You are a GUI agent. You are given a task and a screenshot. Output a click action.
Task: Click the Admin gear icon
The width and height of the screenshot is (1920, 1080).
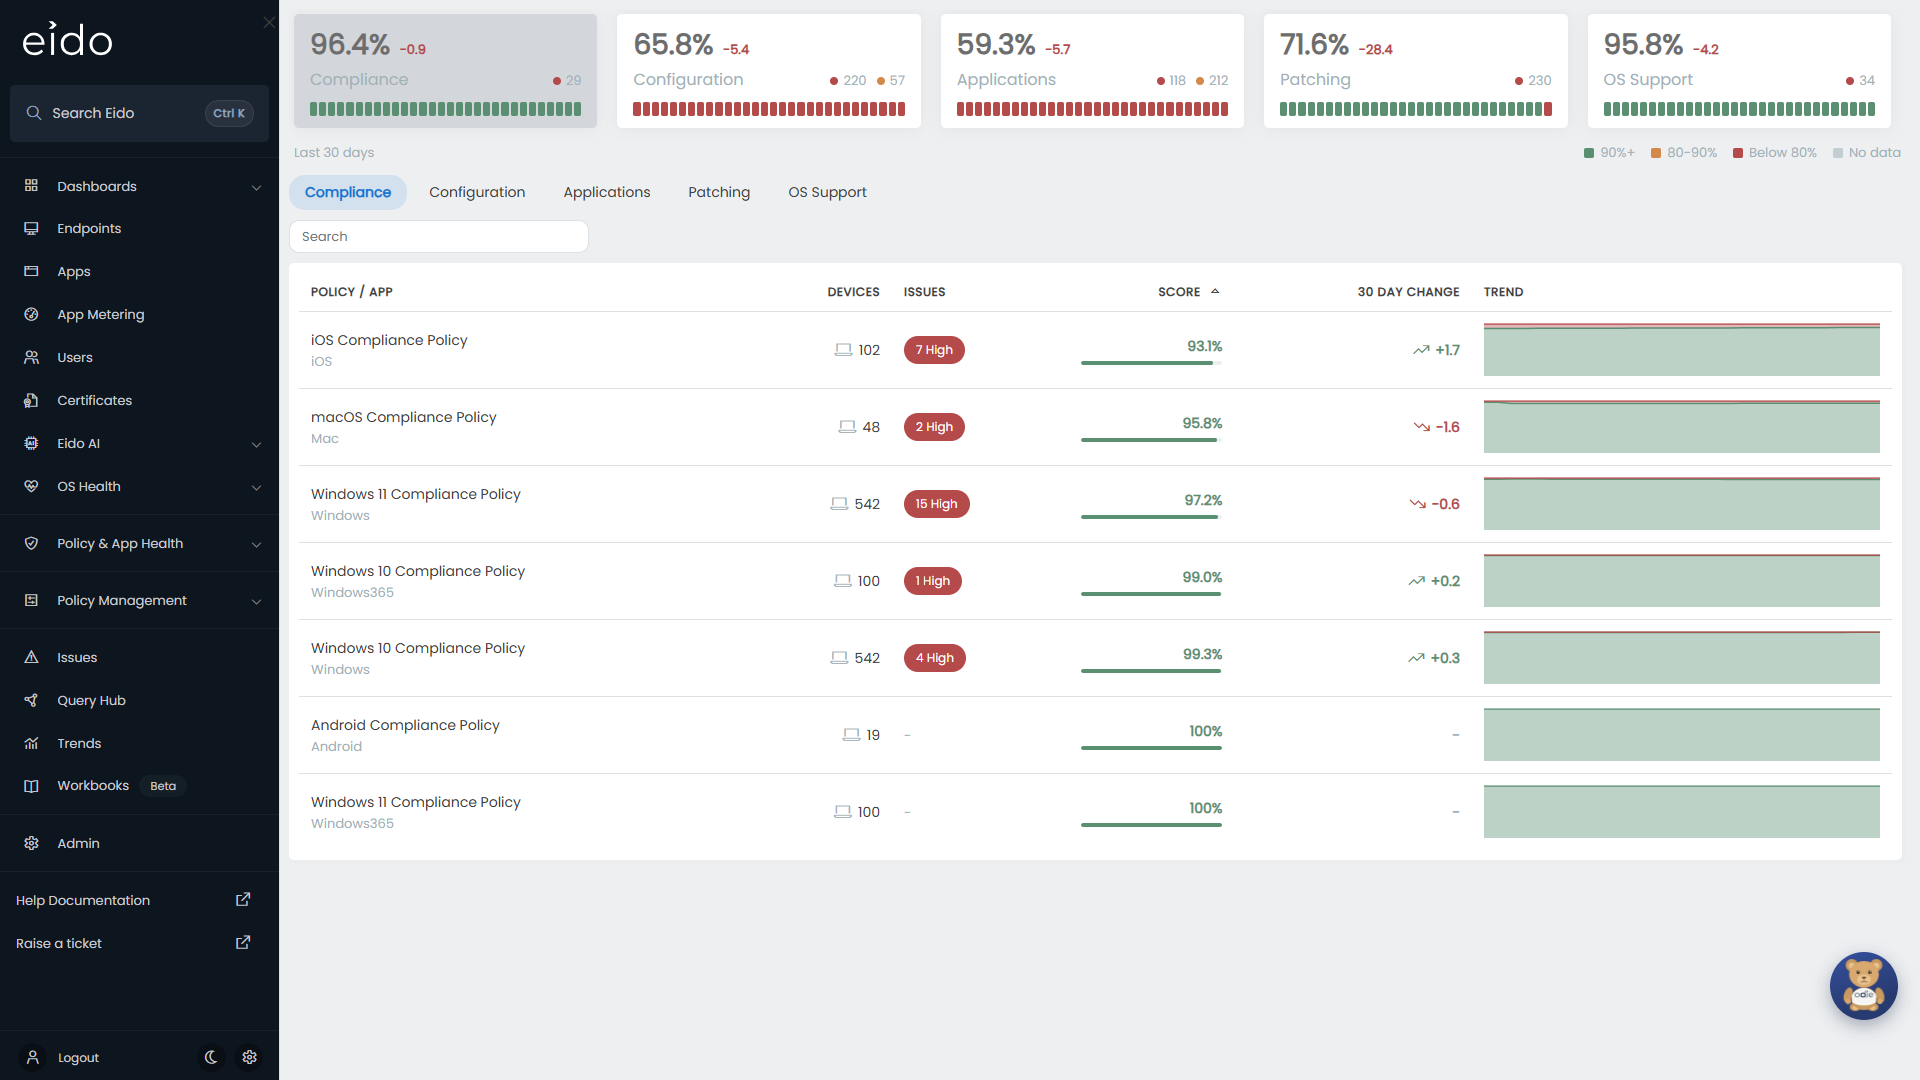click(x=31, y=843)
